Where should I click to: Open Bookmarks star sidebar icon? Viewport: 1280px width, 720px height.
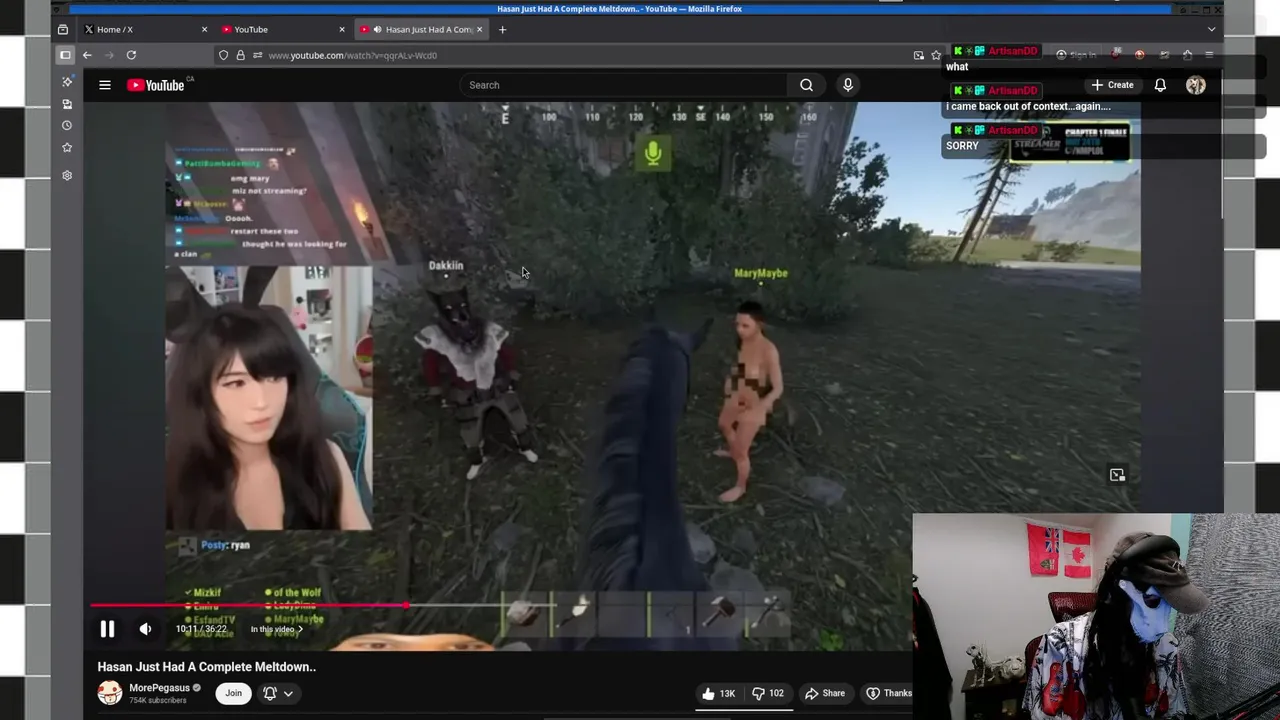67,148
